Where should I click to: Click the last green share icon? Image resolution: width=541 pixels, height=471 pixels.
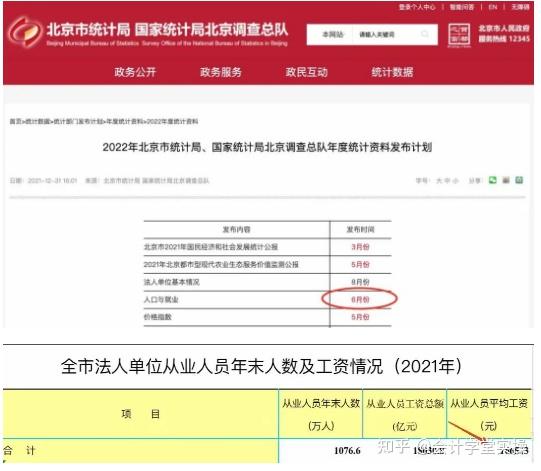click(519, 180)
